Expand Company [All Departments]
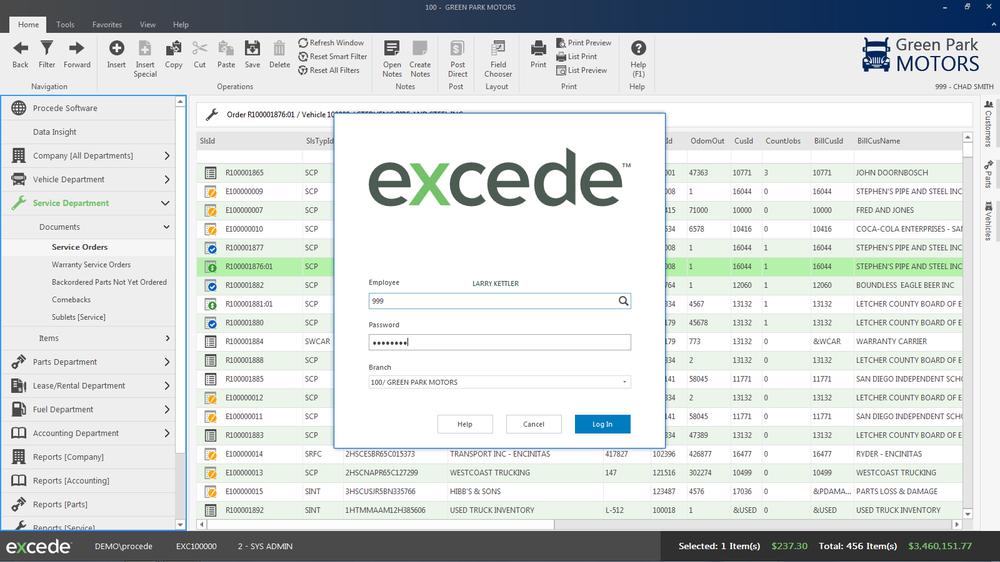The image size is (1000, 562). click(166, 156)
